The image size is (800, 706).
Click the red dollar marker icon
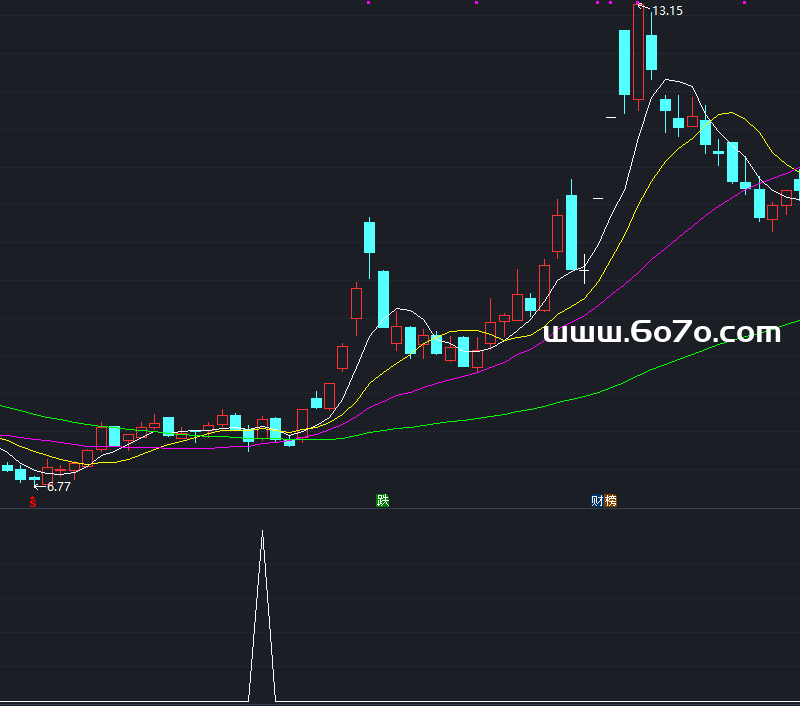[x=31, y=501]
